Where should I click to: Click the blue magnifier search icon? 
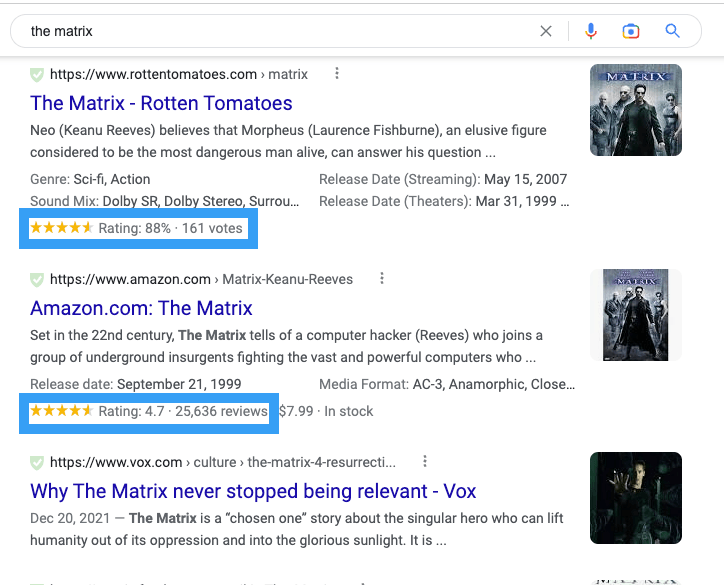[672, 31]
